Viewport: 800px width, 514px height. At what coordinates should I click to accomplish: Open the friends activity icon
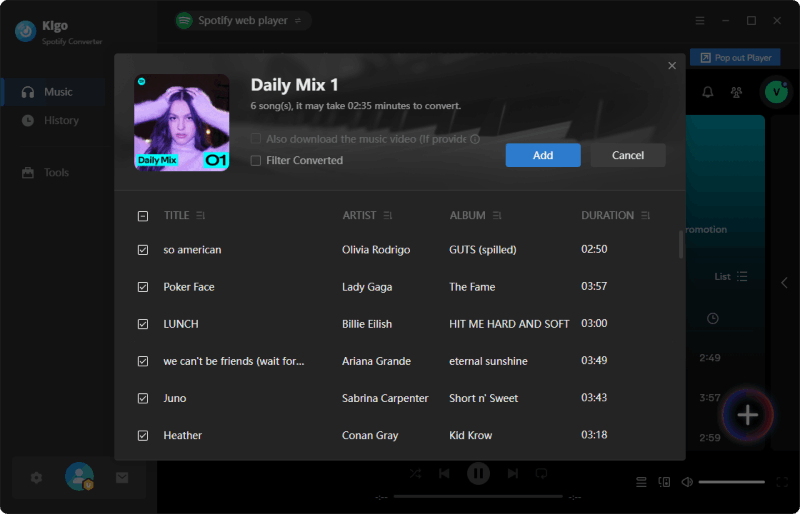[x=736, y=92]
